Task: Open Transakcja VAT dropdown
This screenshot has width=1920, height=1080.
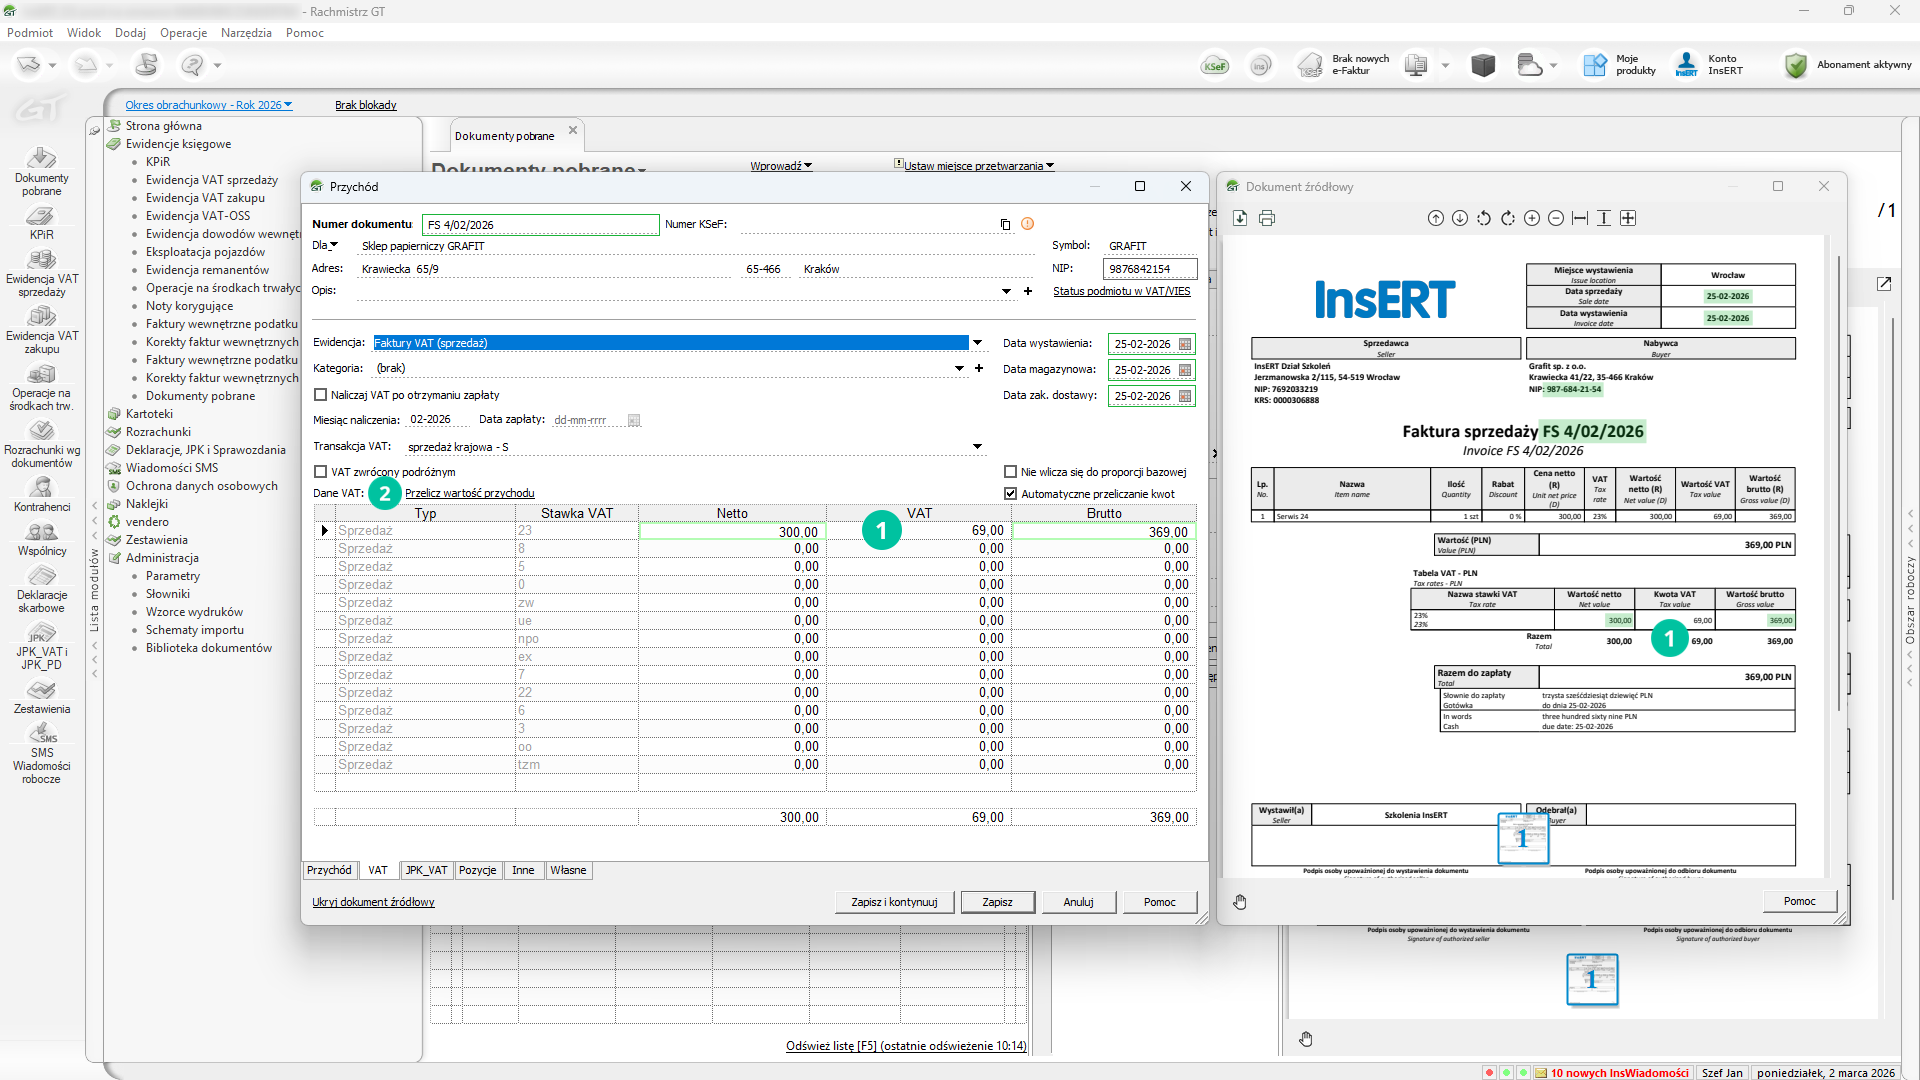Action: [x=977, y=447]
